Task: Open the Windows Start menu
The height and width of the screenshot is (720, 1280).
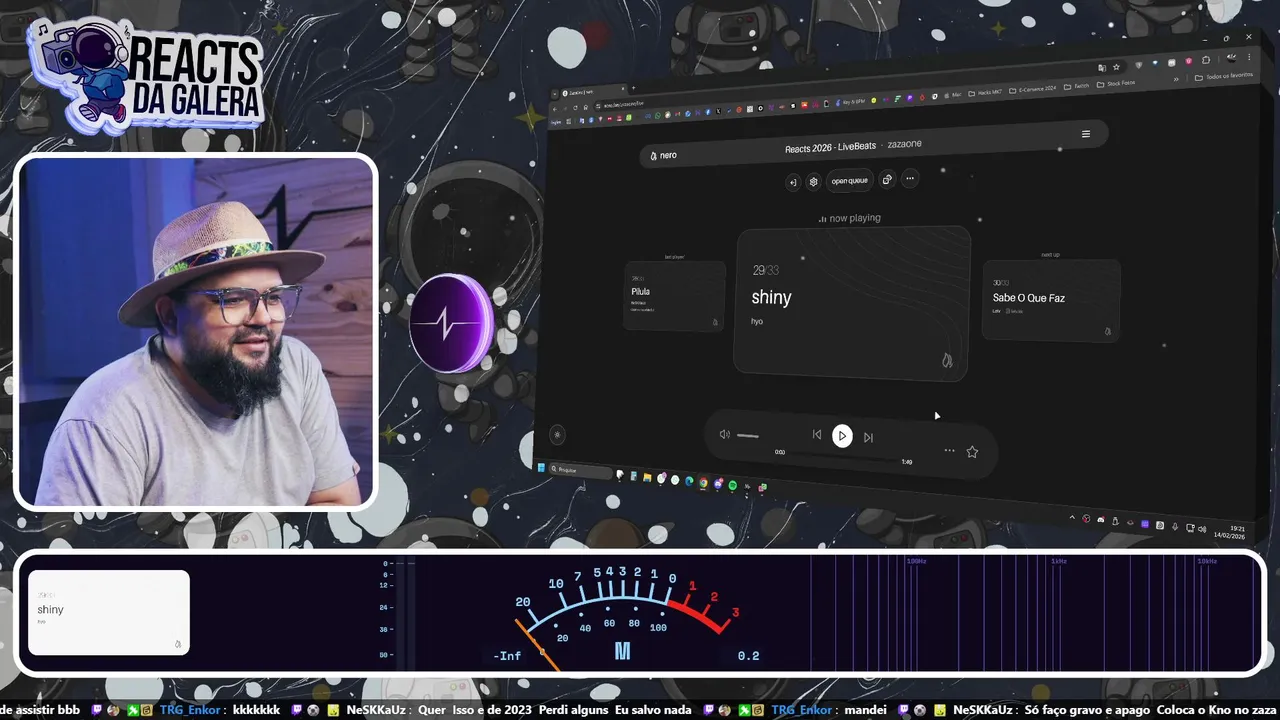Action: [541, 467]
